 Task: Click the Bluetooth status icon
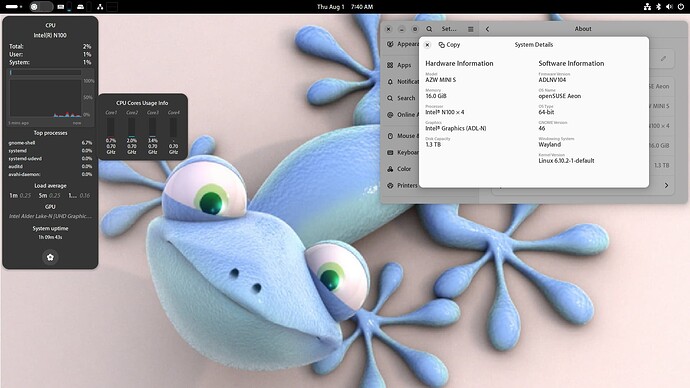point(659,7)
